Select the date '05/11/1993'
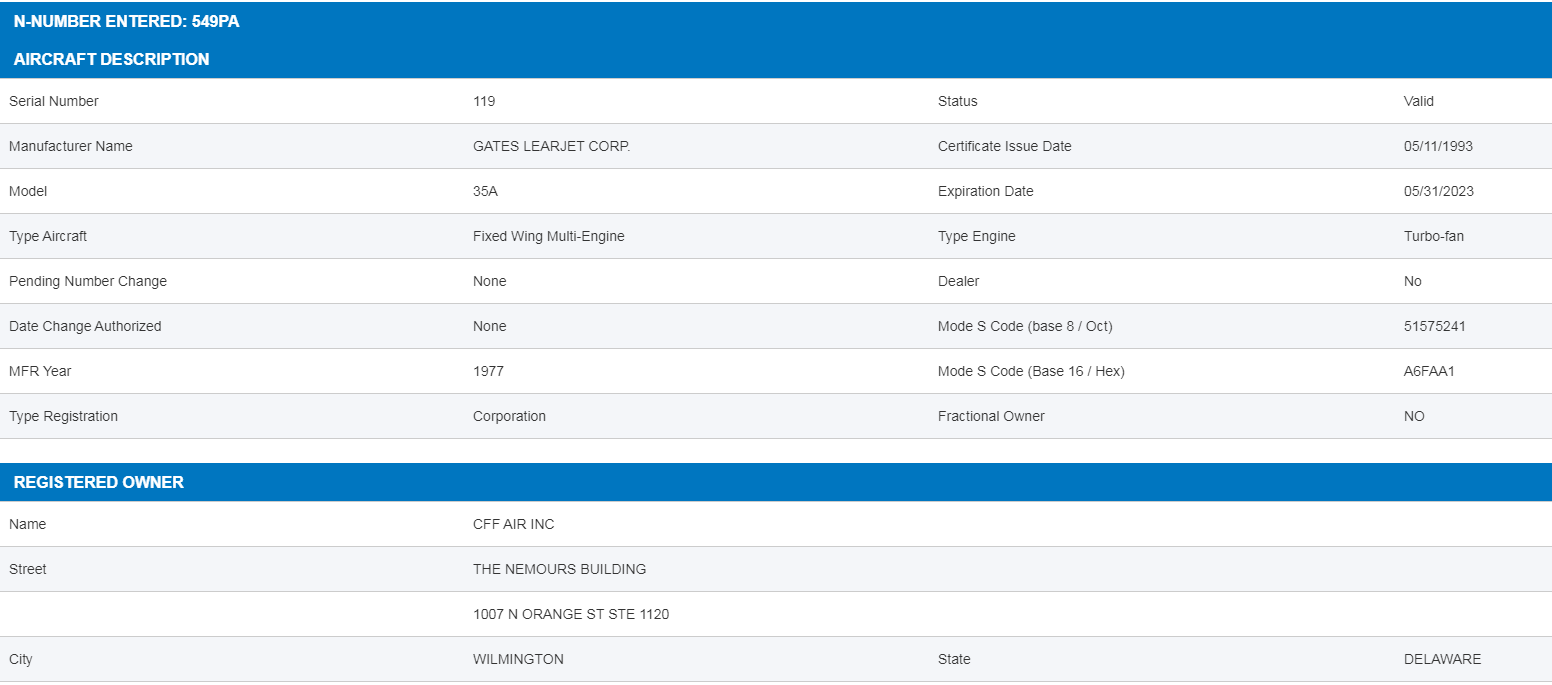Viewport: 1552px width, 685px height. point(1438,146)
